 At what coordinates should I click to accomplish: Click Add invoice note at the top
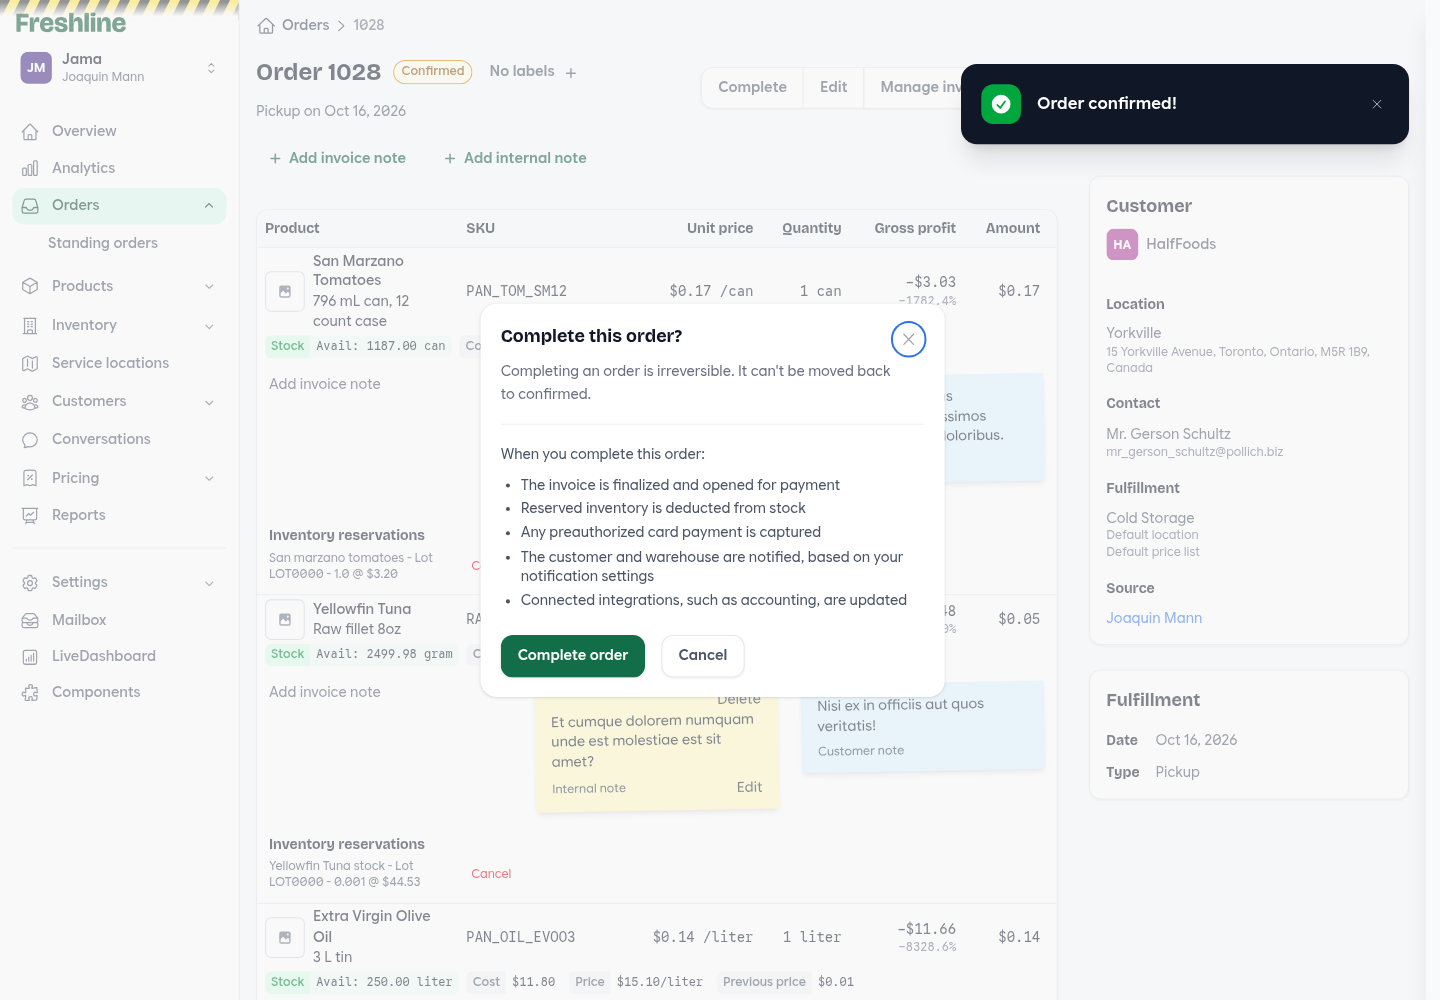pyautogui.click(x=337, y=158)
